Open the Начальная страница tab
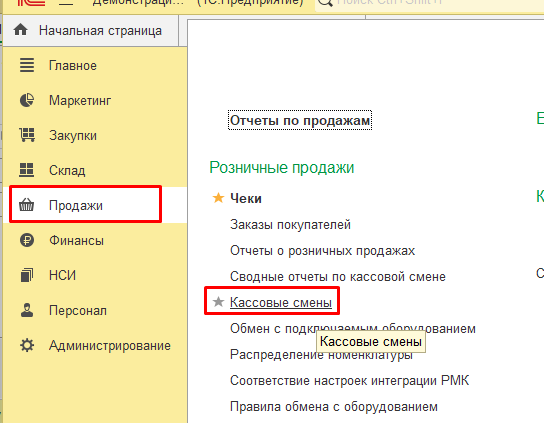This screenshot has width=544, height=423. [x=91, y=31]
